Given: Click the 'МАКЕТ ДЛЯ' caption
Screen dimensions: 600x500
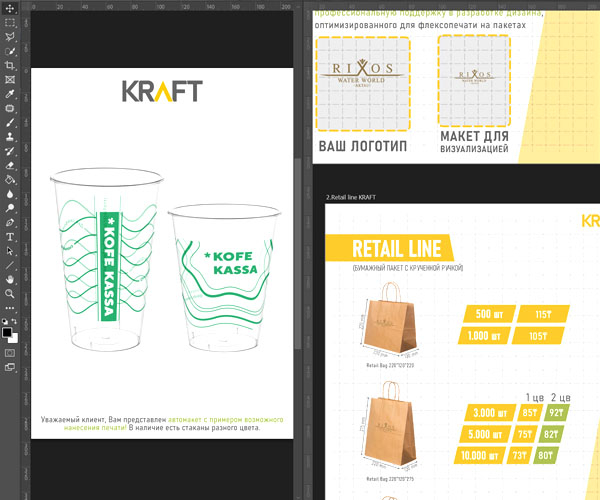Looking at the screenshot, I should 474,136.
